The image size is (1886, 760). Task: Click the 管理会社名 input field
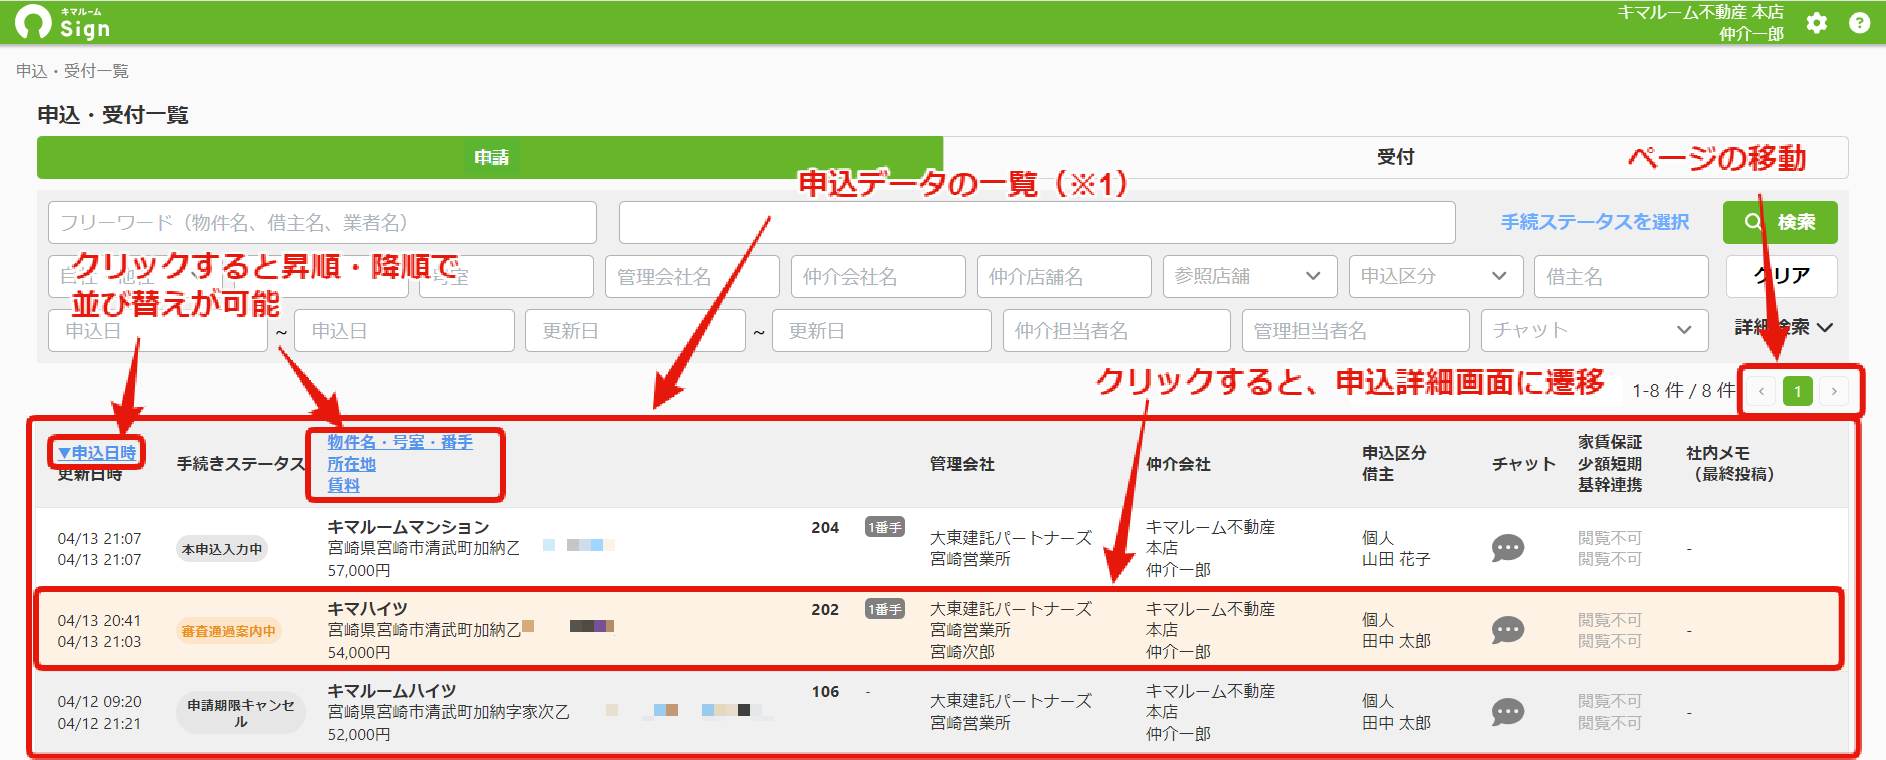click(x=692, y=276)
